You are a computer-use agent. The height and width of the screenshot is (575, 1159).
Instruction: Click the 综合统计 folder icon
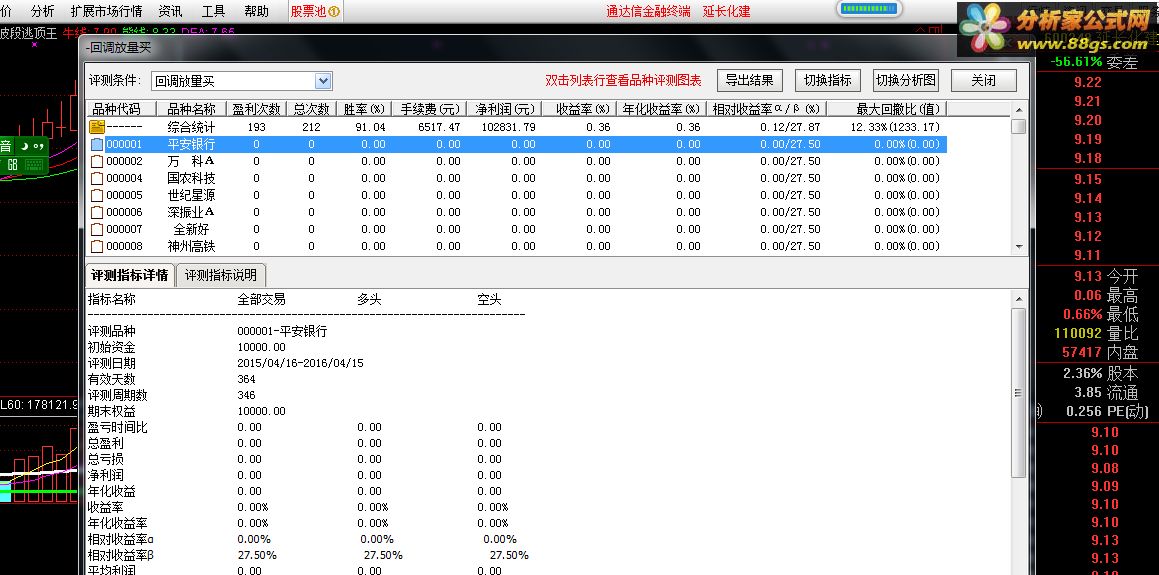pos(97,127)
